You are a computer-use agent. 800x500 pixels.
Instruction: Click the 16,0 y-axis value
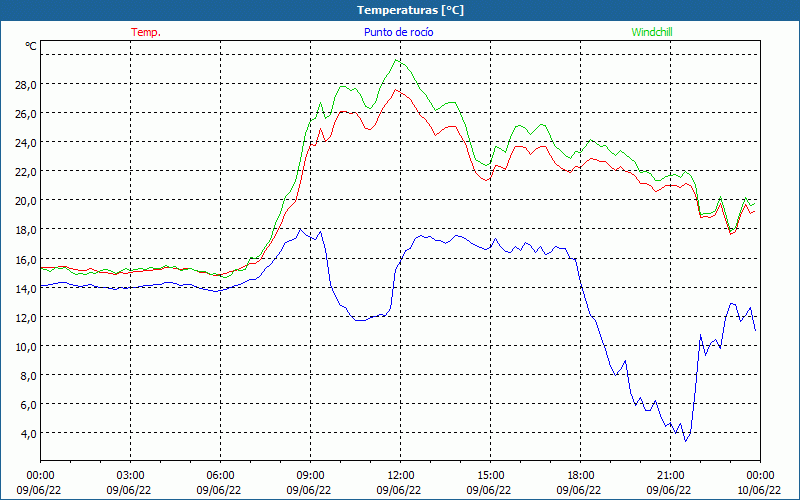coord(26,259)
